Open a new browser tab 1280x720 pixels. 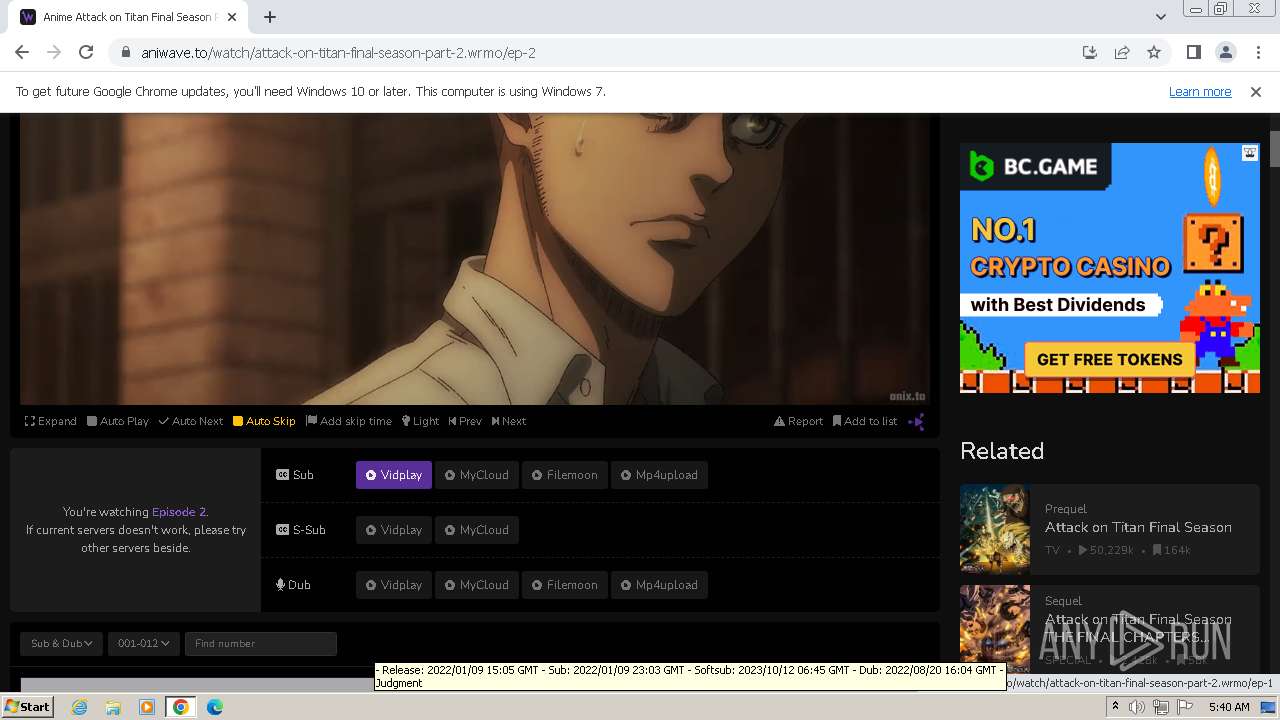pyautogui.click(x=270, y=17)
